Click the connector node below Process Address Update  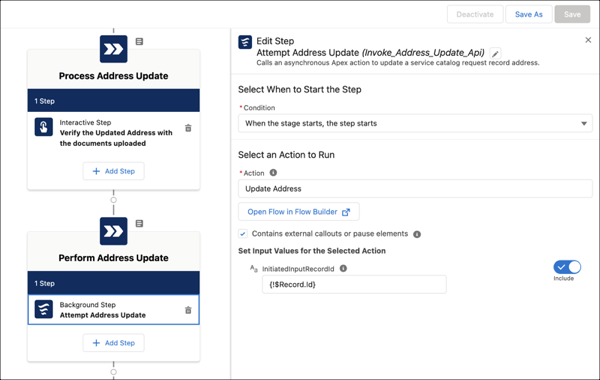point(113,200)
